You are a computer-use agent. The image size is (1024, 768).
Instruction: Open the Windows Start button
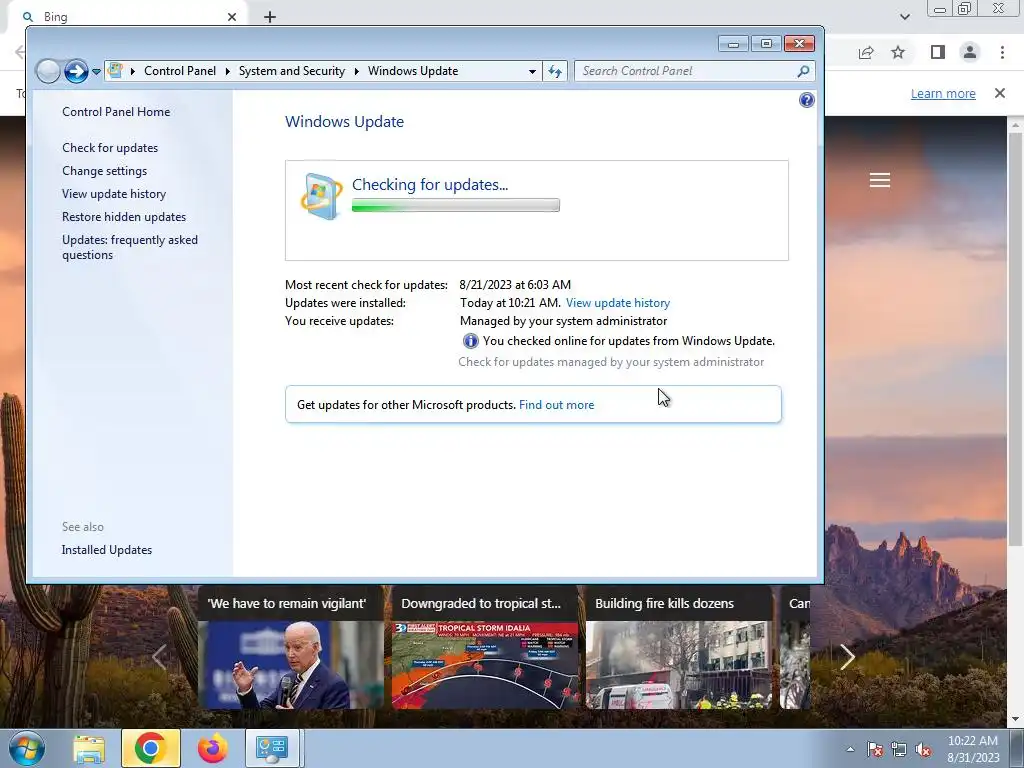coord(27,748)
